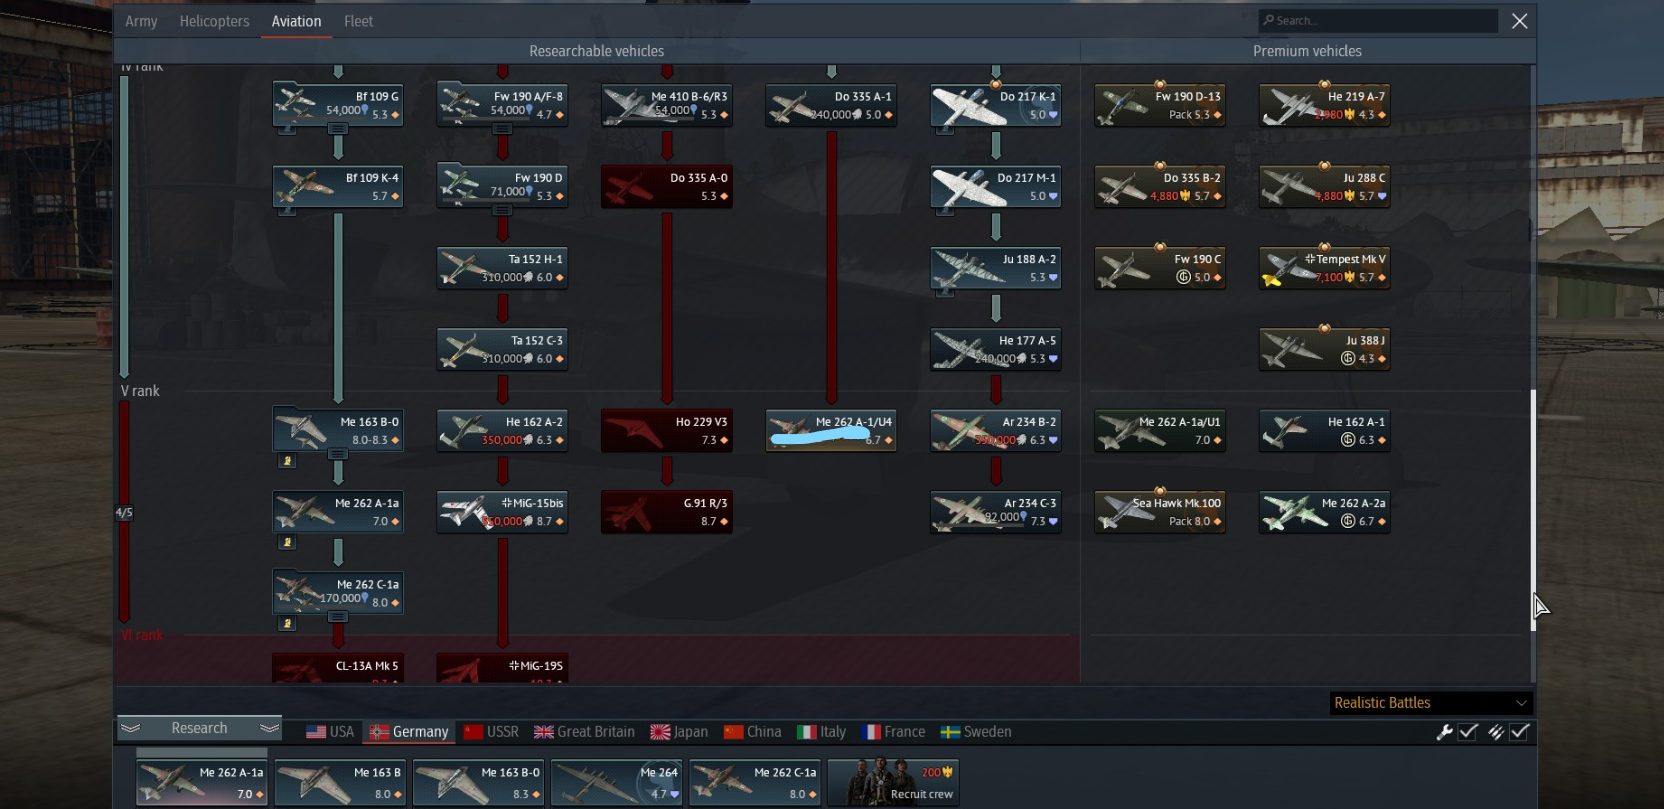Expand the group under Bf 109 G
Image resolution: width=1664 pixels, height=809 pixels.
(x=338, y=129)
